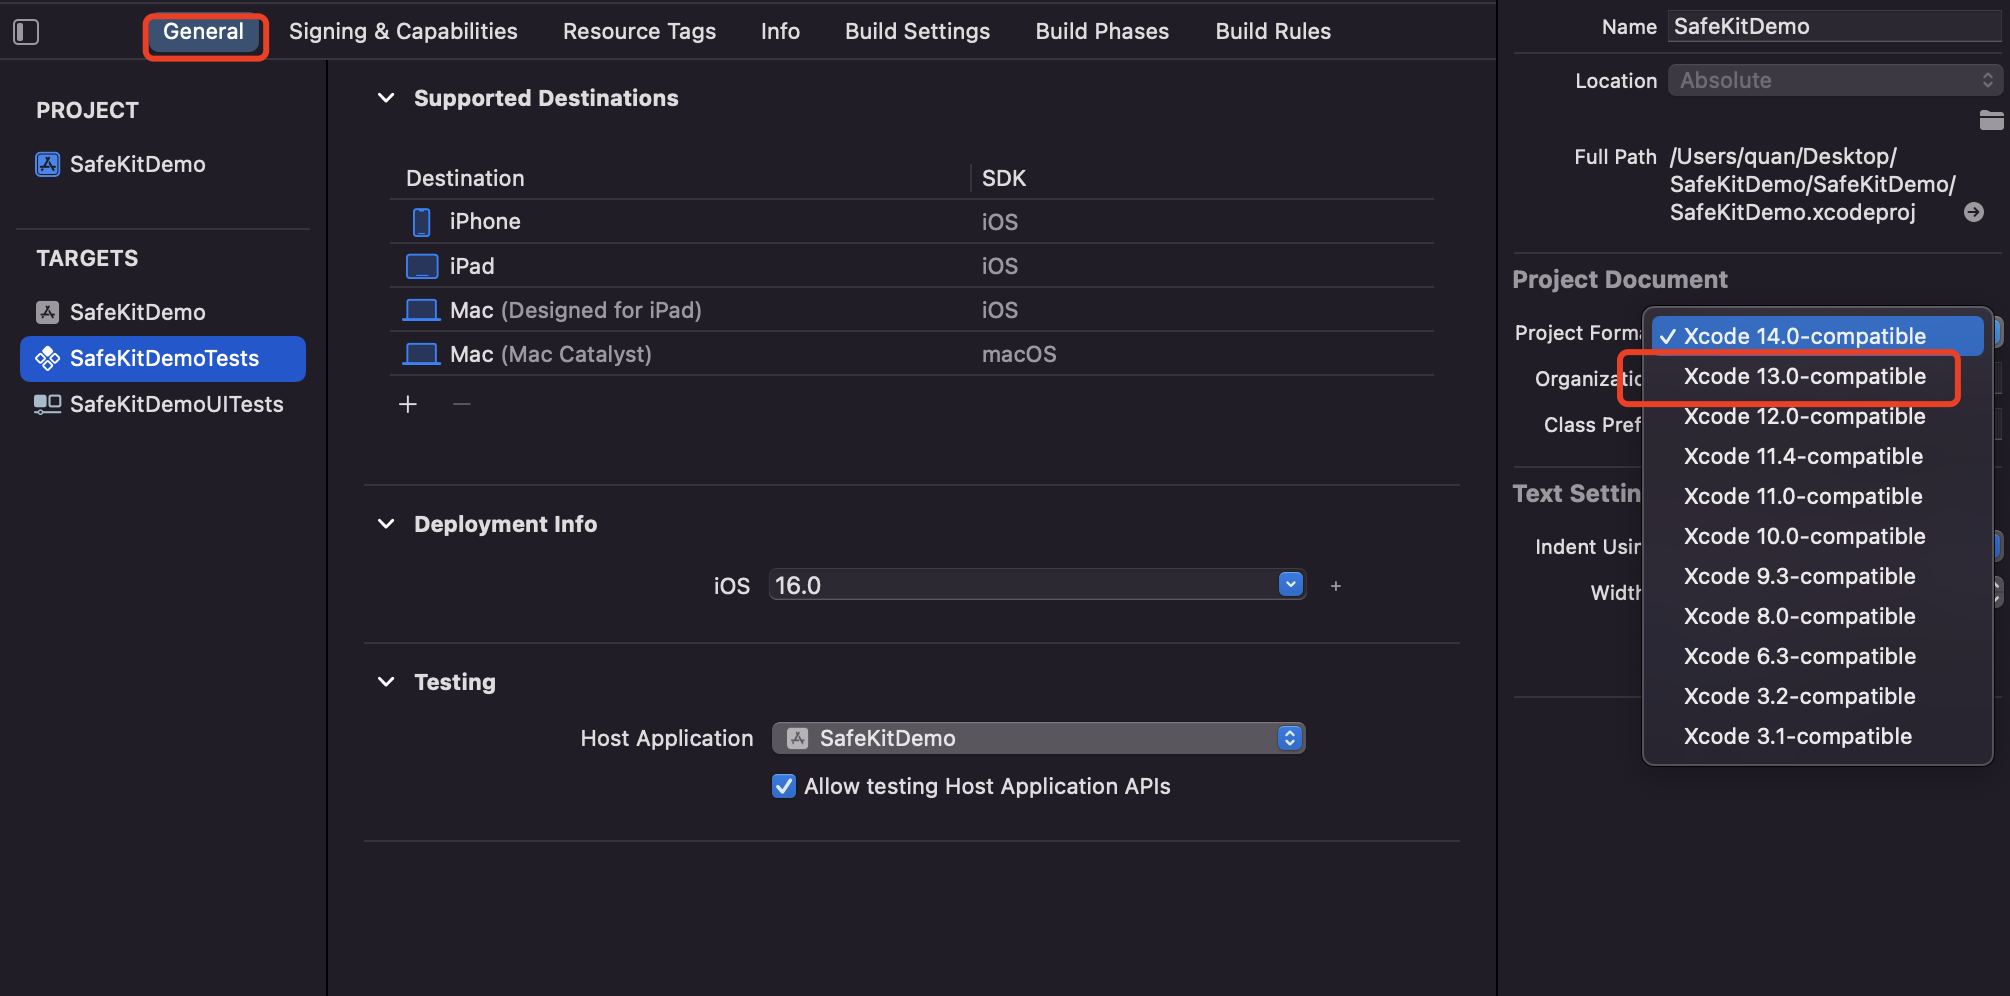
Task: Click the SafeKitDemo app icon in Host Application
Action: (797, 738)
